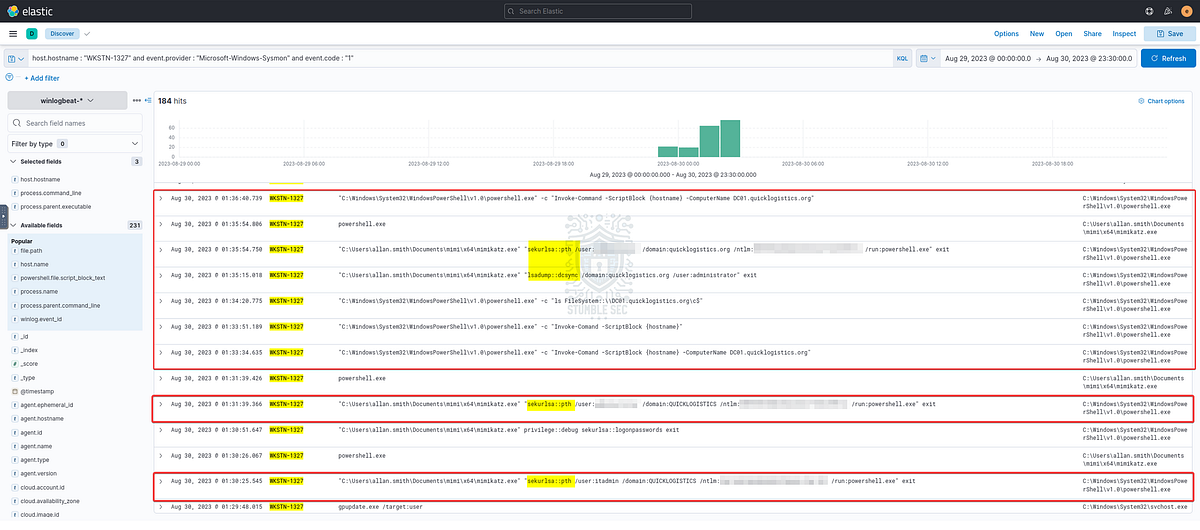Open the help icon in top bar

(1149, 10)
